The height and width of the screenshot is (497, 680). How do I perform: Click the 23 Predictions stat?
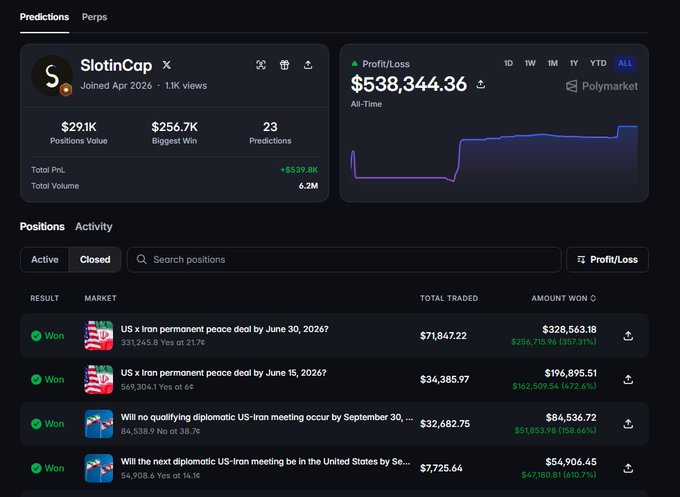270,133
